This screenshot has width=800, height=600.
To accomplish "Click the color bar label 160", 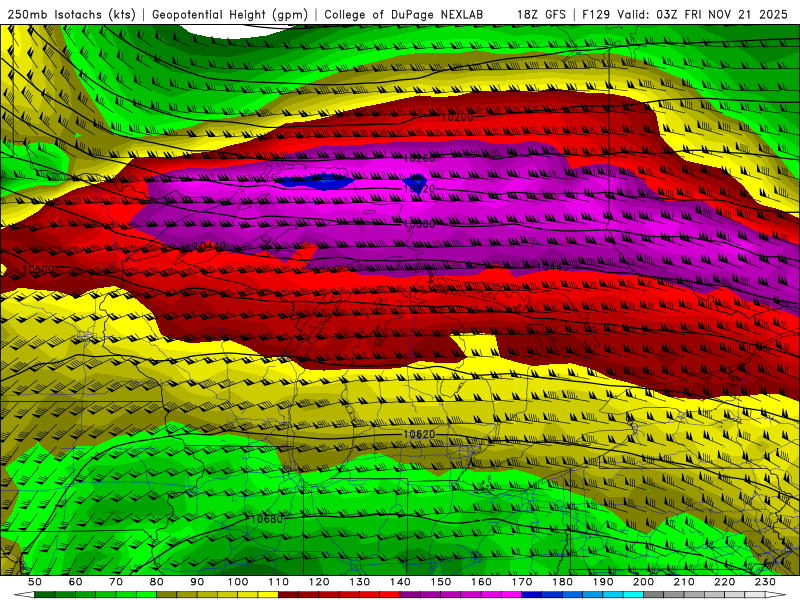I will (x=481, y=582).
